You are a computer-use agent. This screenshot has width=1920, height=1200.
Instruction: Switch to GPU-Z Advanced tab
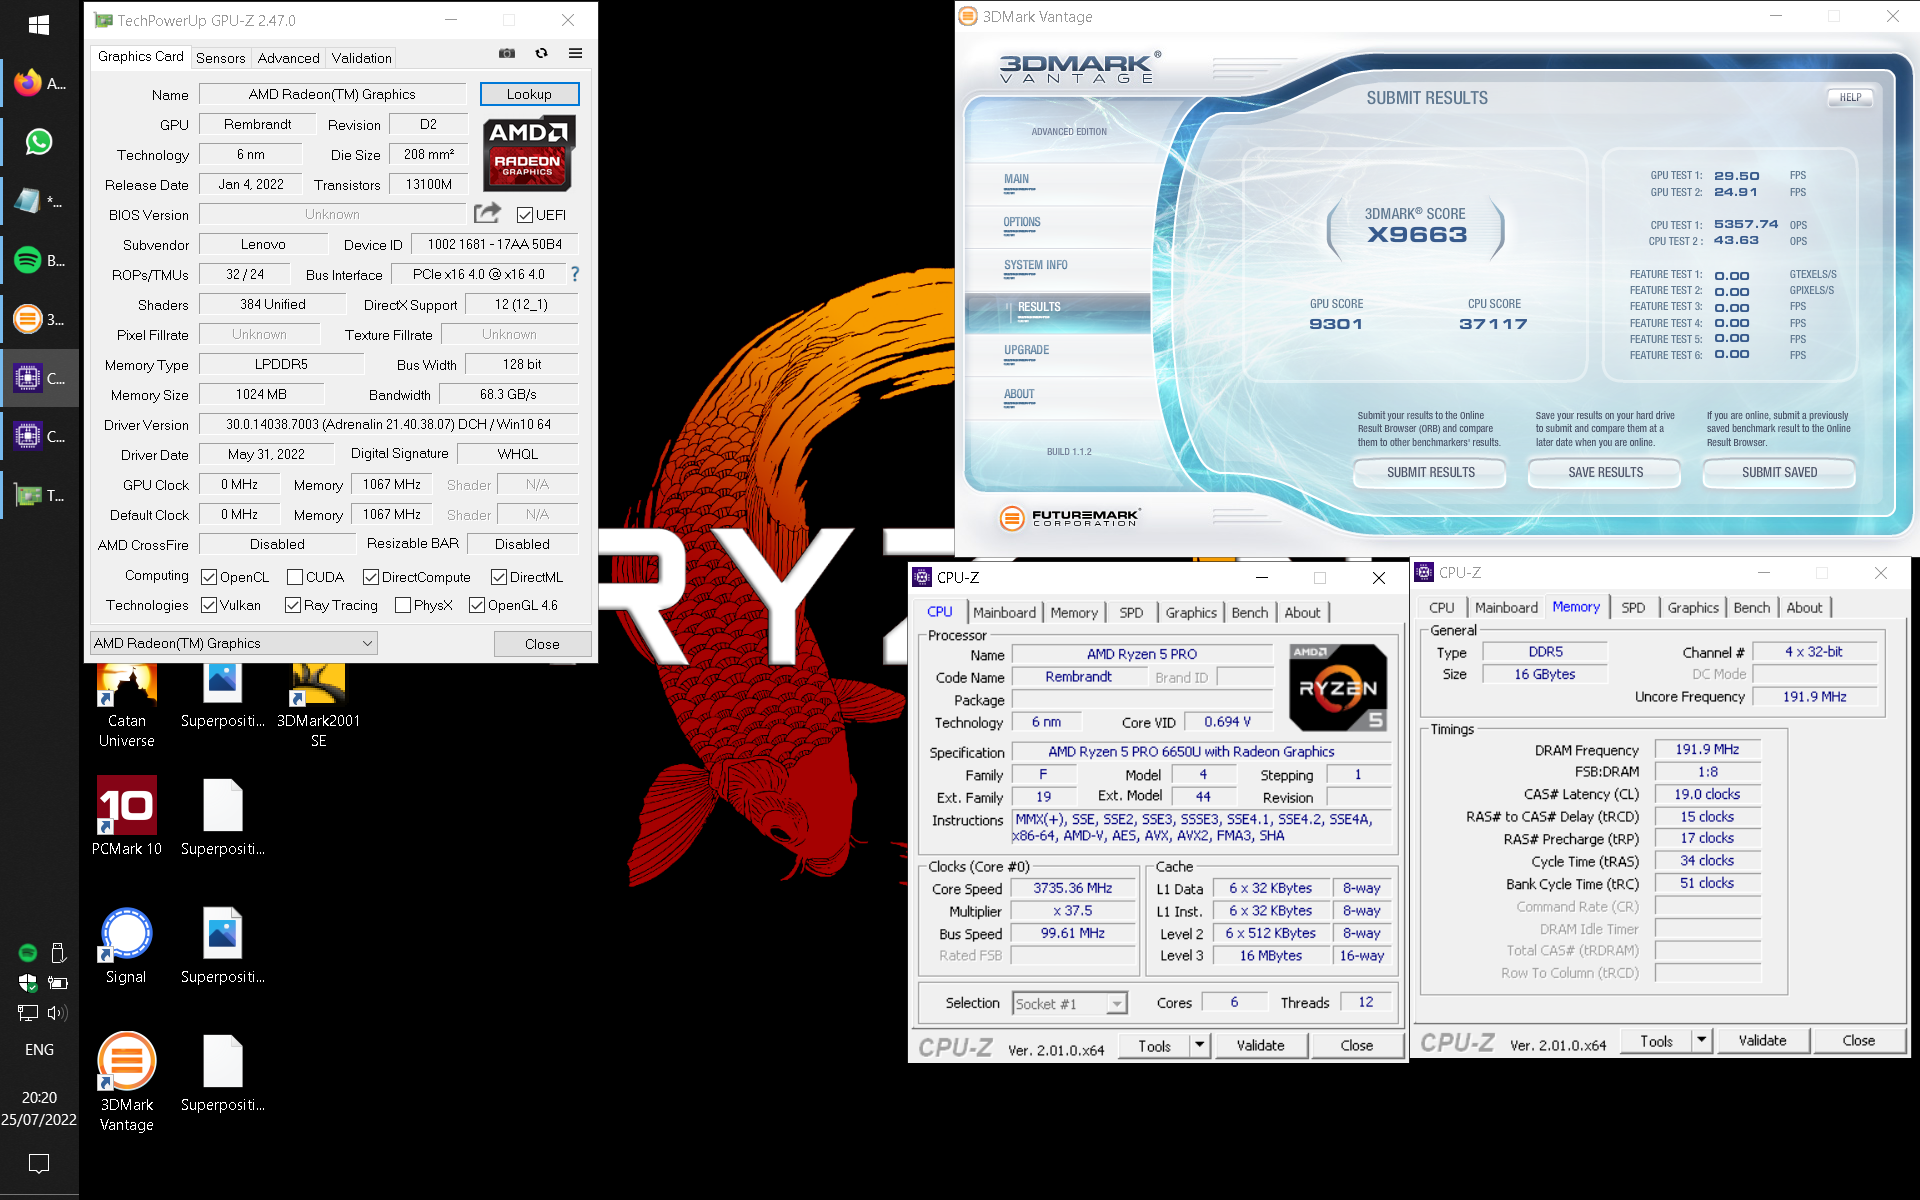tap(288, 58)
